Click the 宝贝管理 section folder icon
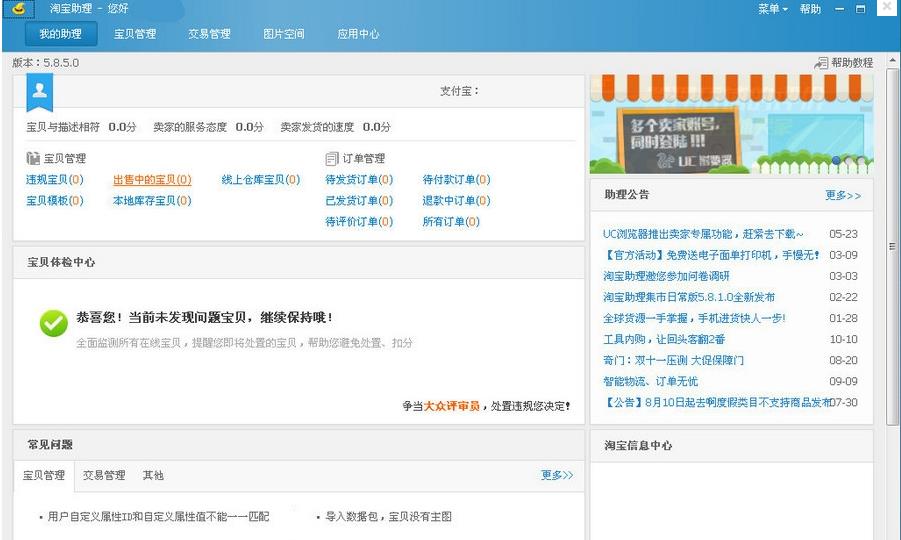 (x=33, y=158)
